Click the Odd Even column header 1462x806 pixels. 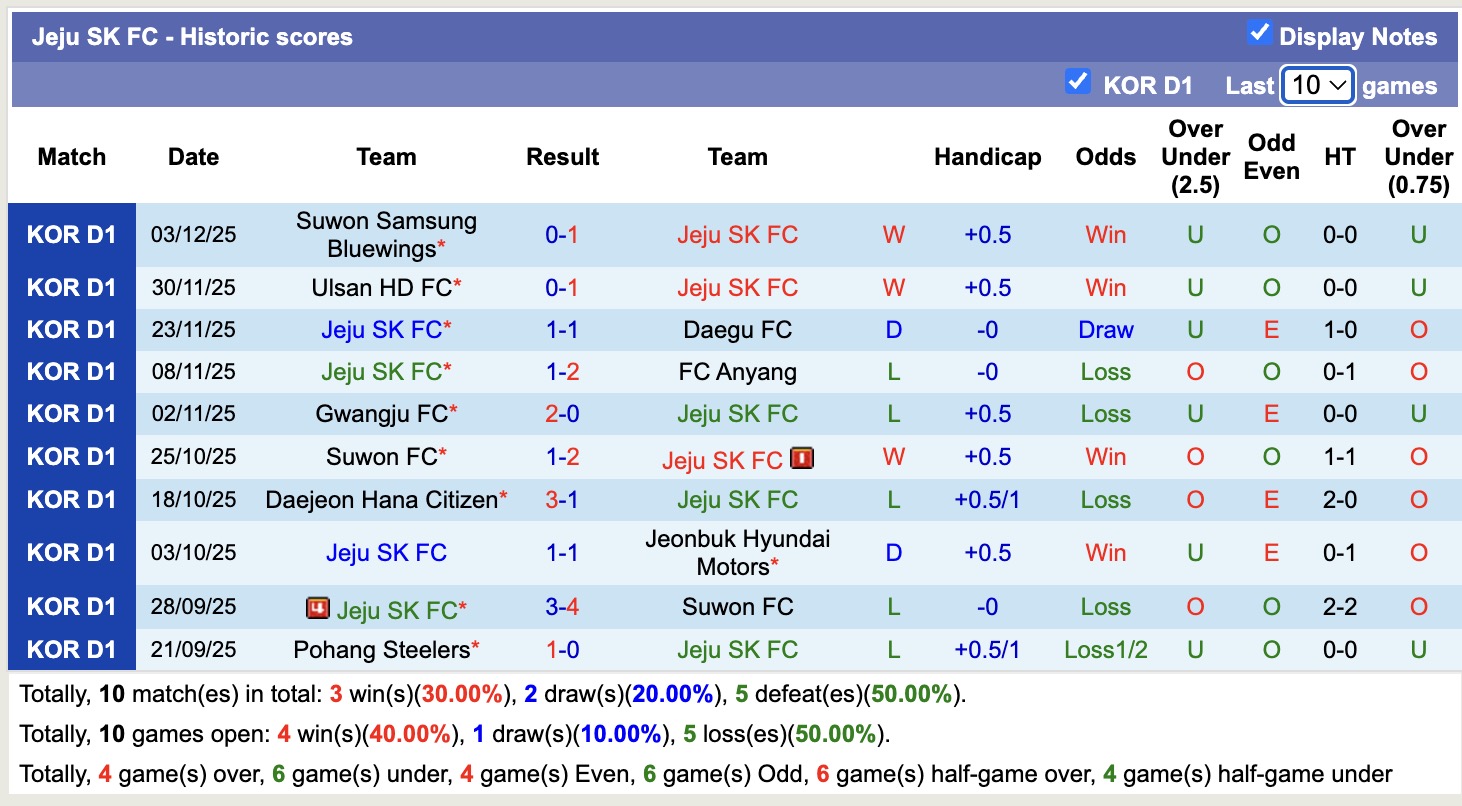tap(1271, 157)
